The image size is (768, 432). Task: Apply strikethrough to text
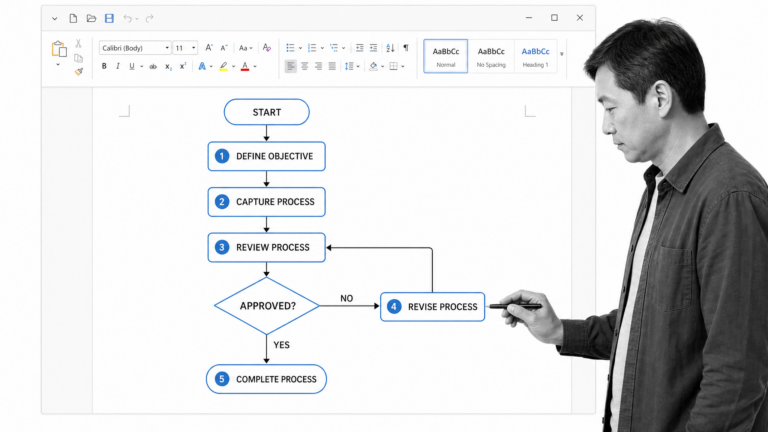pos(153,67)
